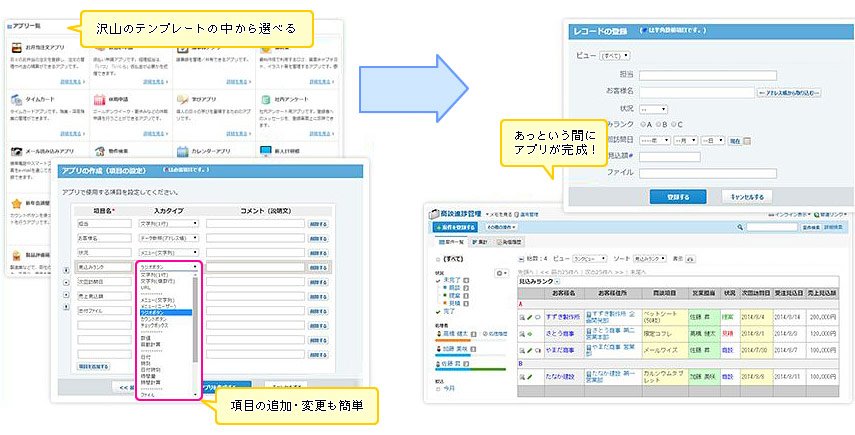
Task: Click the magnifier search icon in the toolbar
Action: 740,227
